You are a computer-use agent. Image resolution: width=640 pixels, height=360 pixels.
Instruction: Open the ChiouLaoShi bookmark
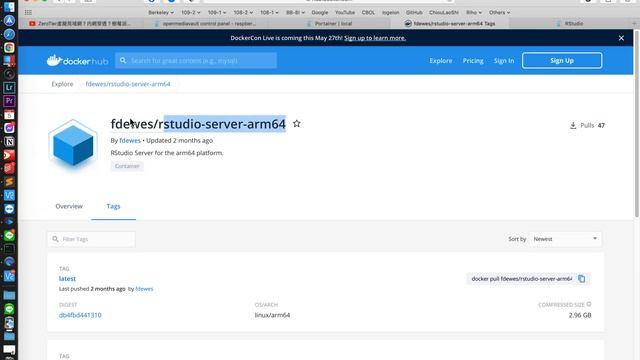444,13
